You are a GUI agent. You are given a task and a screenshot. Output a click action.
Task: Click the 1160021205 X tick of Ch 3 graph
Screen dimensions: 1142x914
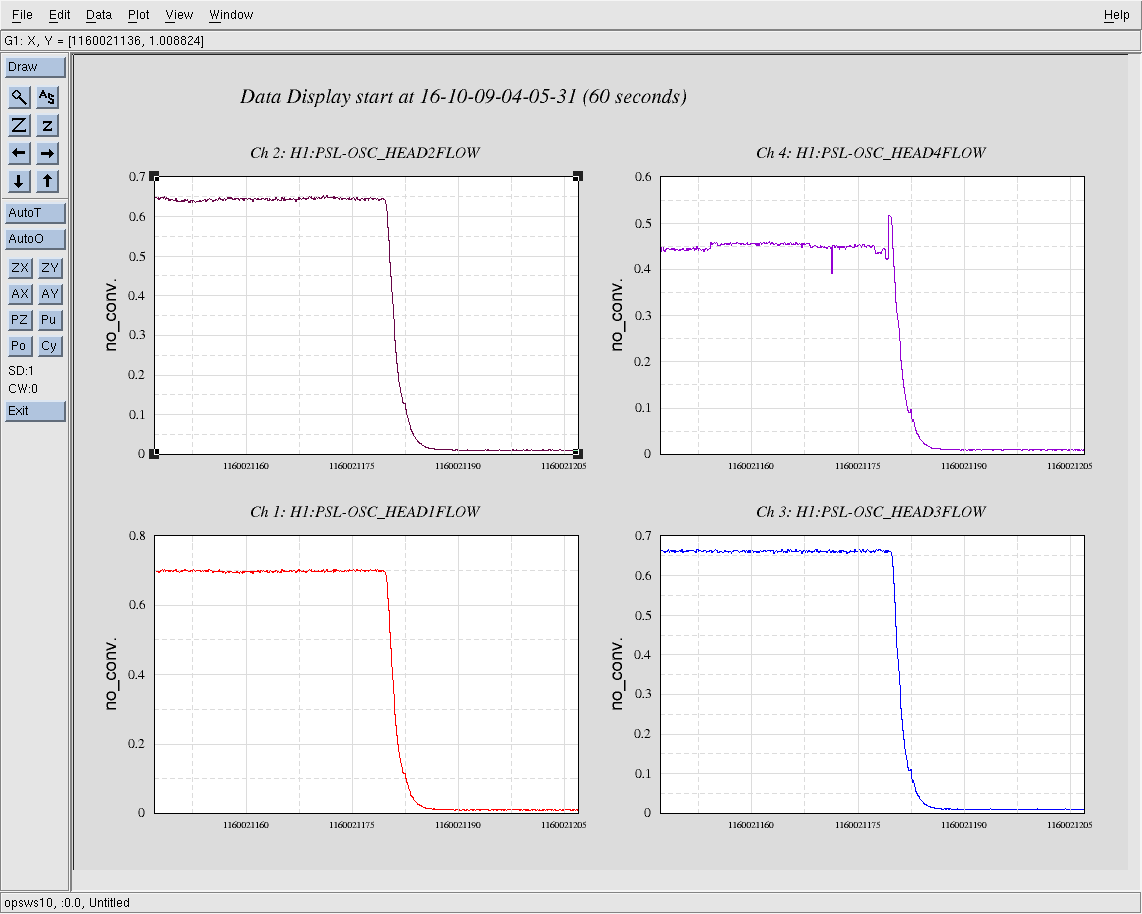(x=1070, y=825)
